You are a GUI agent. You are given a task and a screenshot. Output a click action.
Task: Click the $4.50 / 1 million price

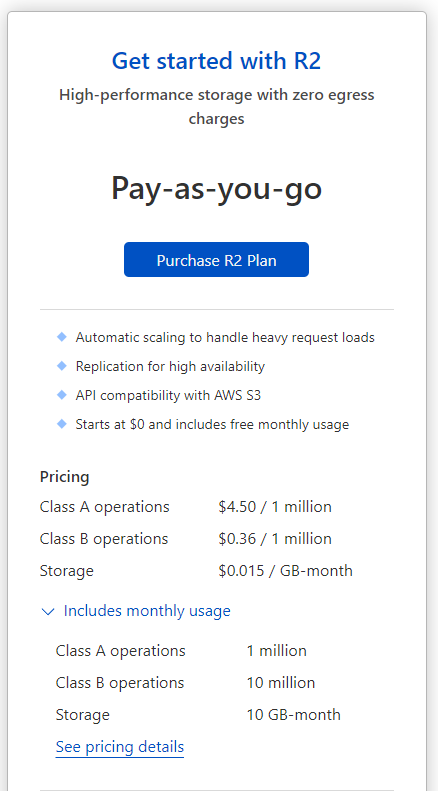pos(275,506)
